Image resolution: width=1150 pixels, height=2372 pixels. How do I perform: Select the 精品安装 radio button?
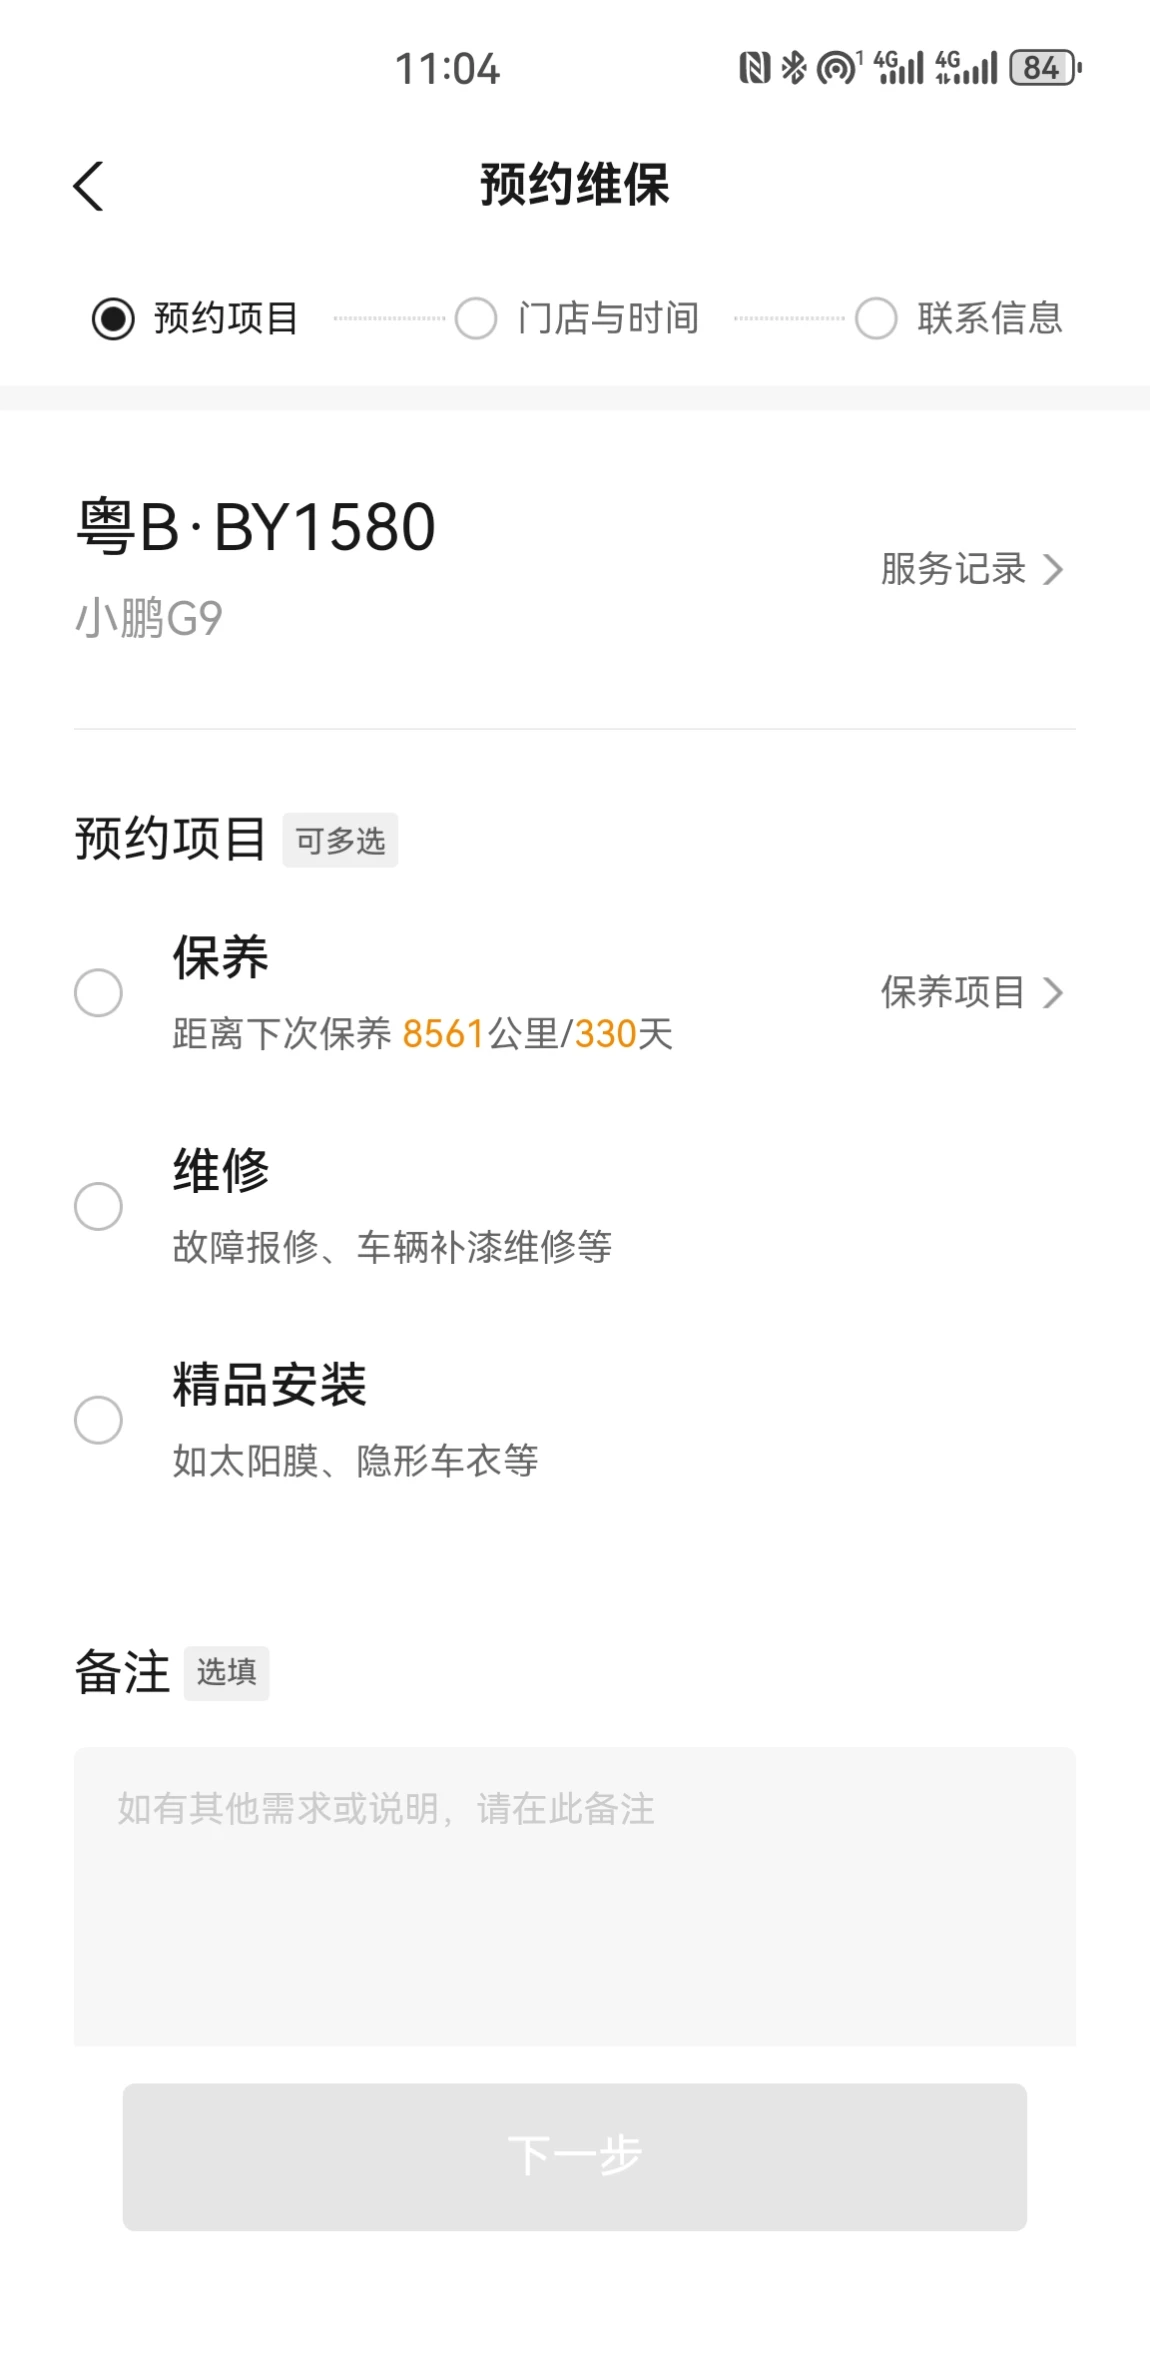tap(98, 1420)
